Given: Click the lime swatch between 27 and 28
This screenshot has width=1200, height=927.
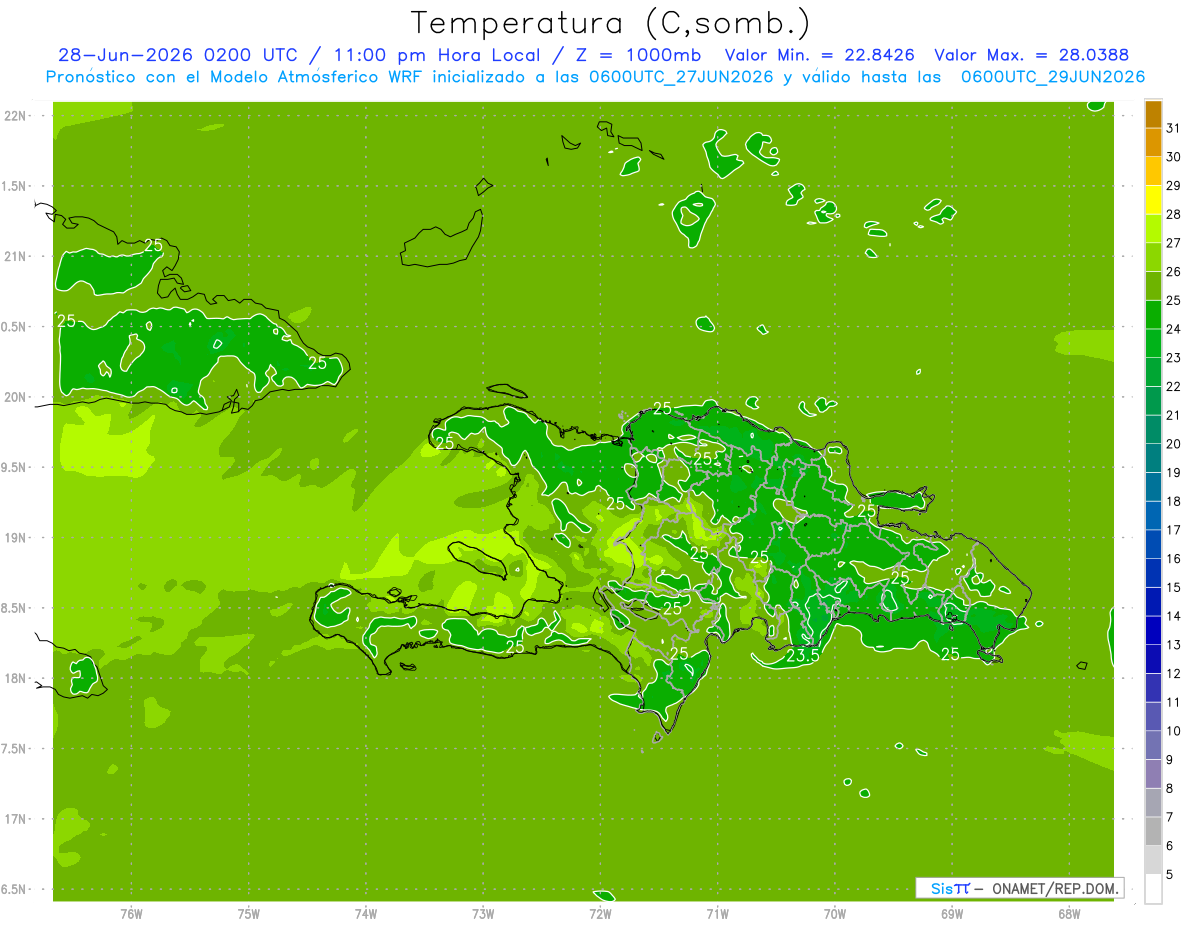Looking at the screenshot, I should point(1153,228).
